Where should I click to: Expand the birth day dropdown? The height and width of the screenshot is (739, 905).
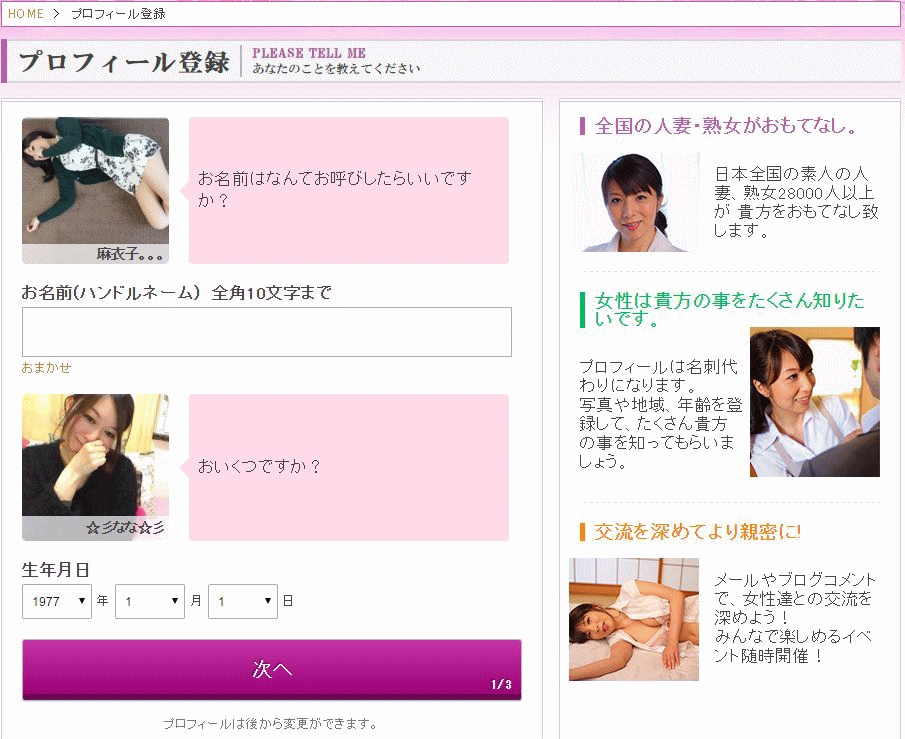click(x=243, y=601)
